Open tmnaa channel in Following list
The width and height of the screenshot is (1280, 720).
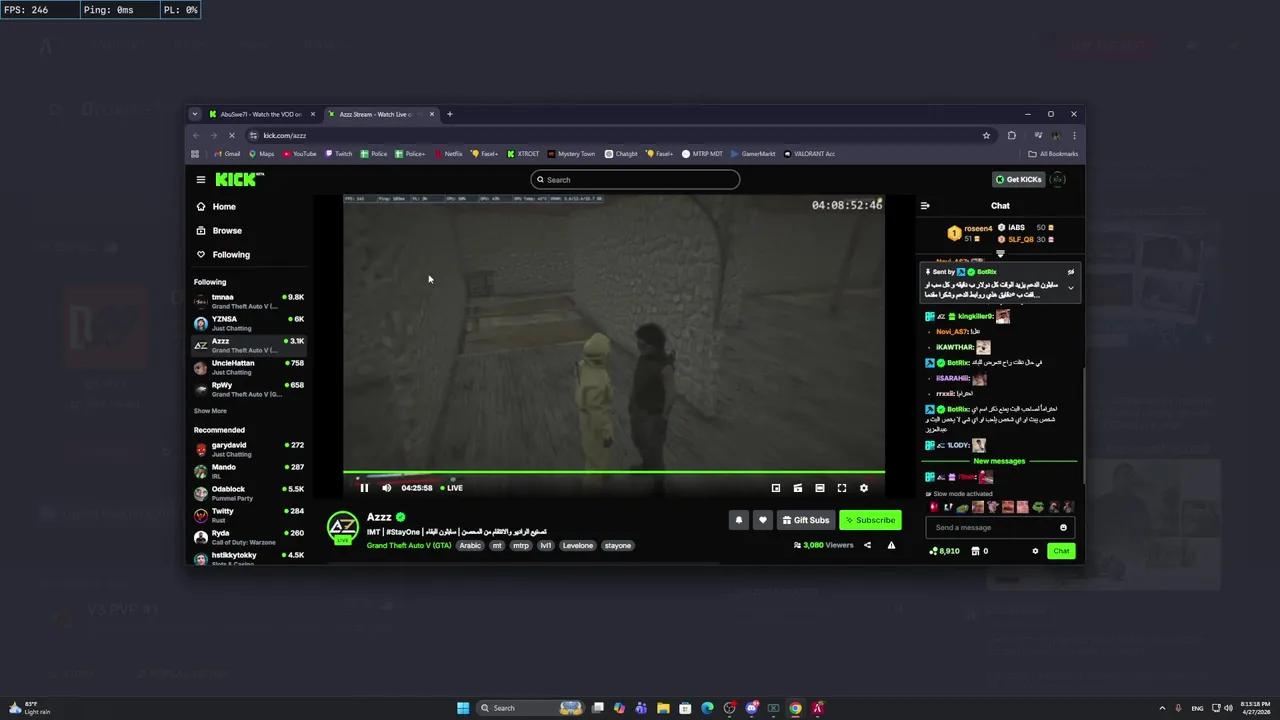coord(249,301)
